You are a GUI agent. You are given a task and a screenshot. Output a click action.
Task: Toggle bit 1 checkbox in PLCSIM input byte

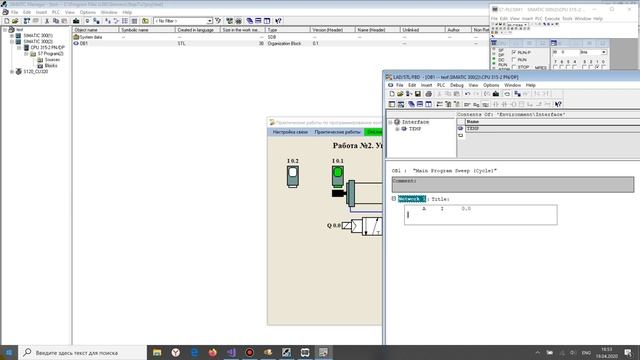pyautogui.click(x=598, y=67)
